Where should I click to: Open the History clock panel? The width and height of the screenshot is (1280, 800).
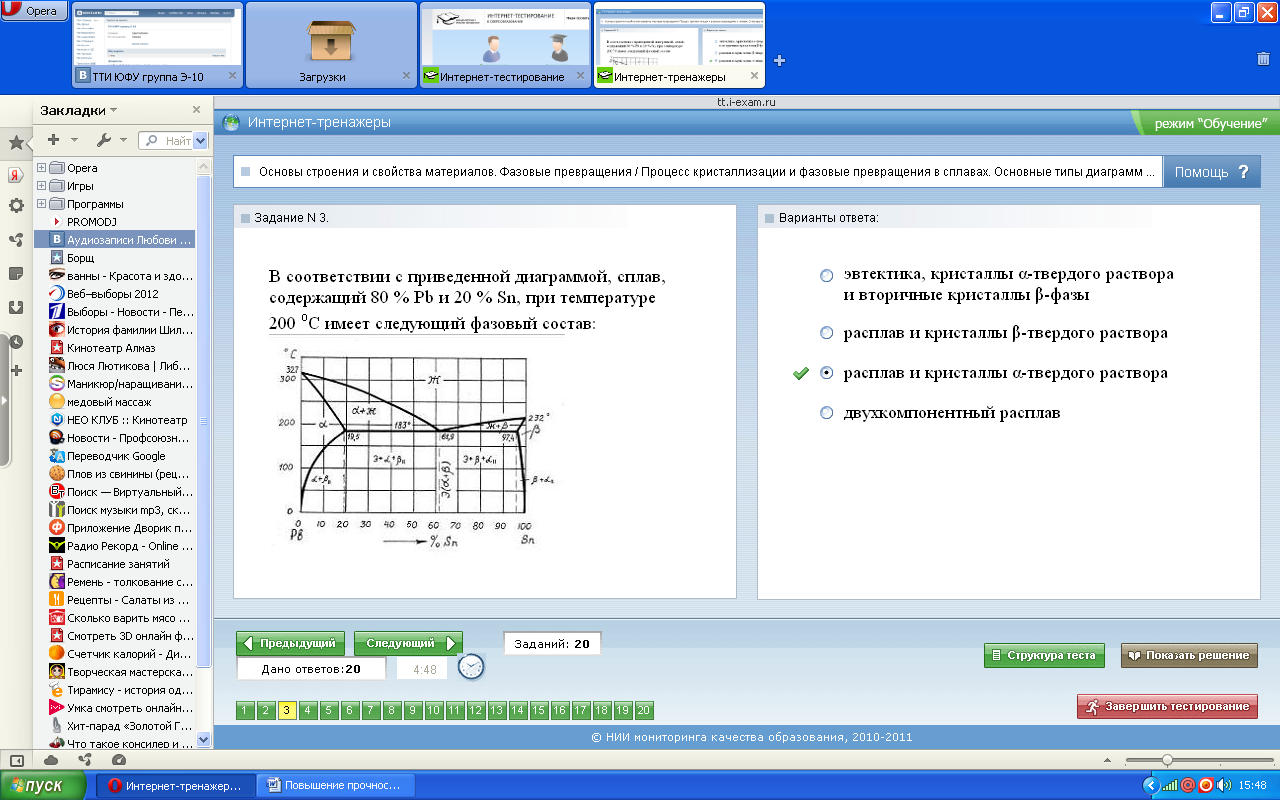point(16,341)
